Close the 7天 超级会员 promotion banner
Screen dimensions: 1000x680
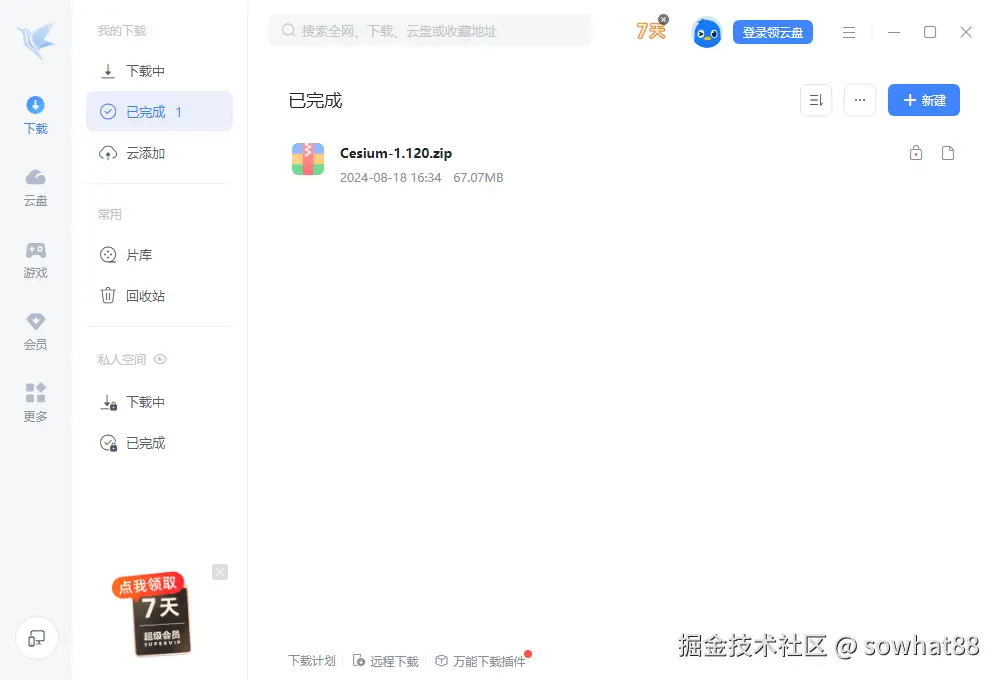pyautogui.click(x=220, y=572)
